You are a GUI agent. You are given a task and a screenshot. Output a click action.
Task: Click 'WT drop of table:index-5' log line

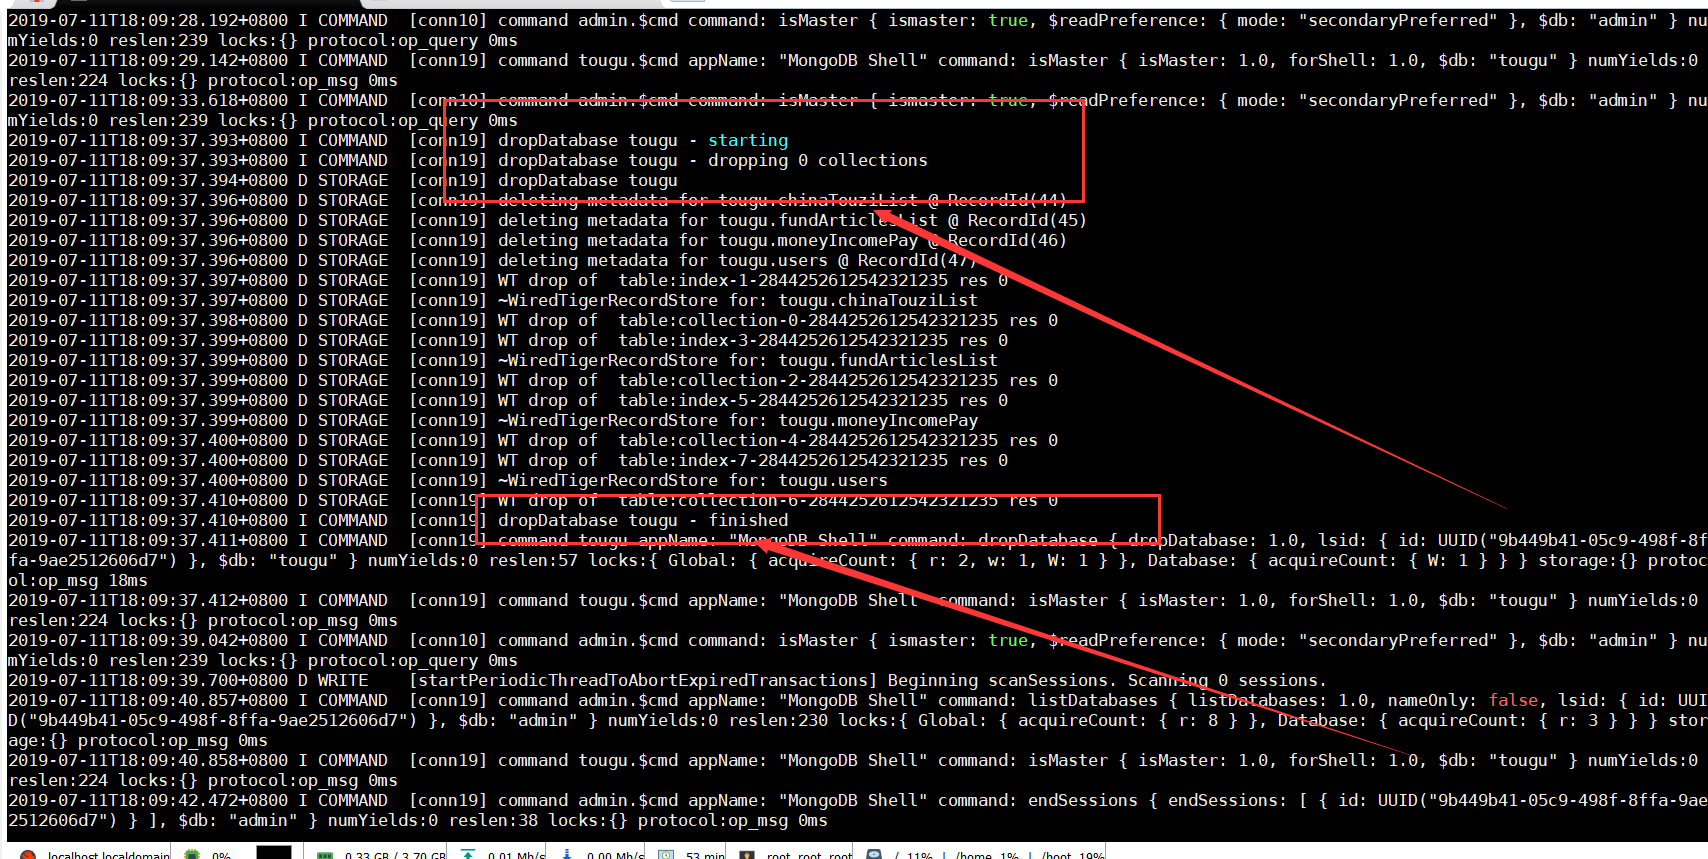(x=753, y=400)
